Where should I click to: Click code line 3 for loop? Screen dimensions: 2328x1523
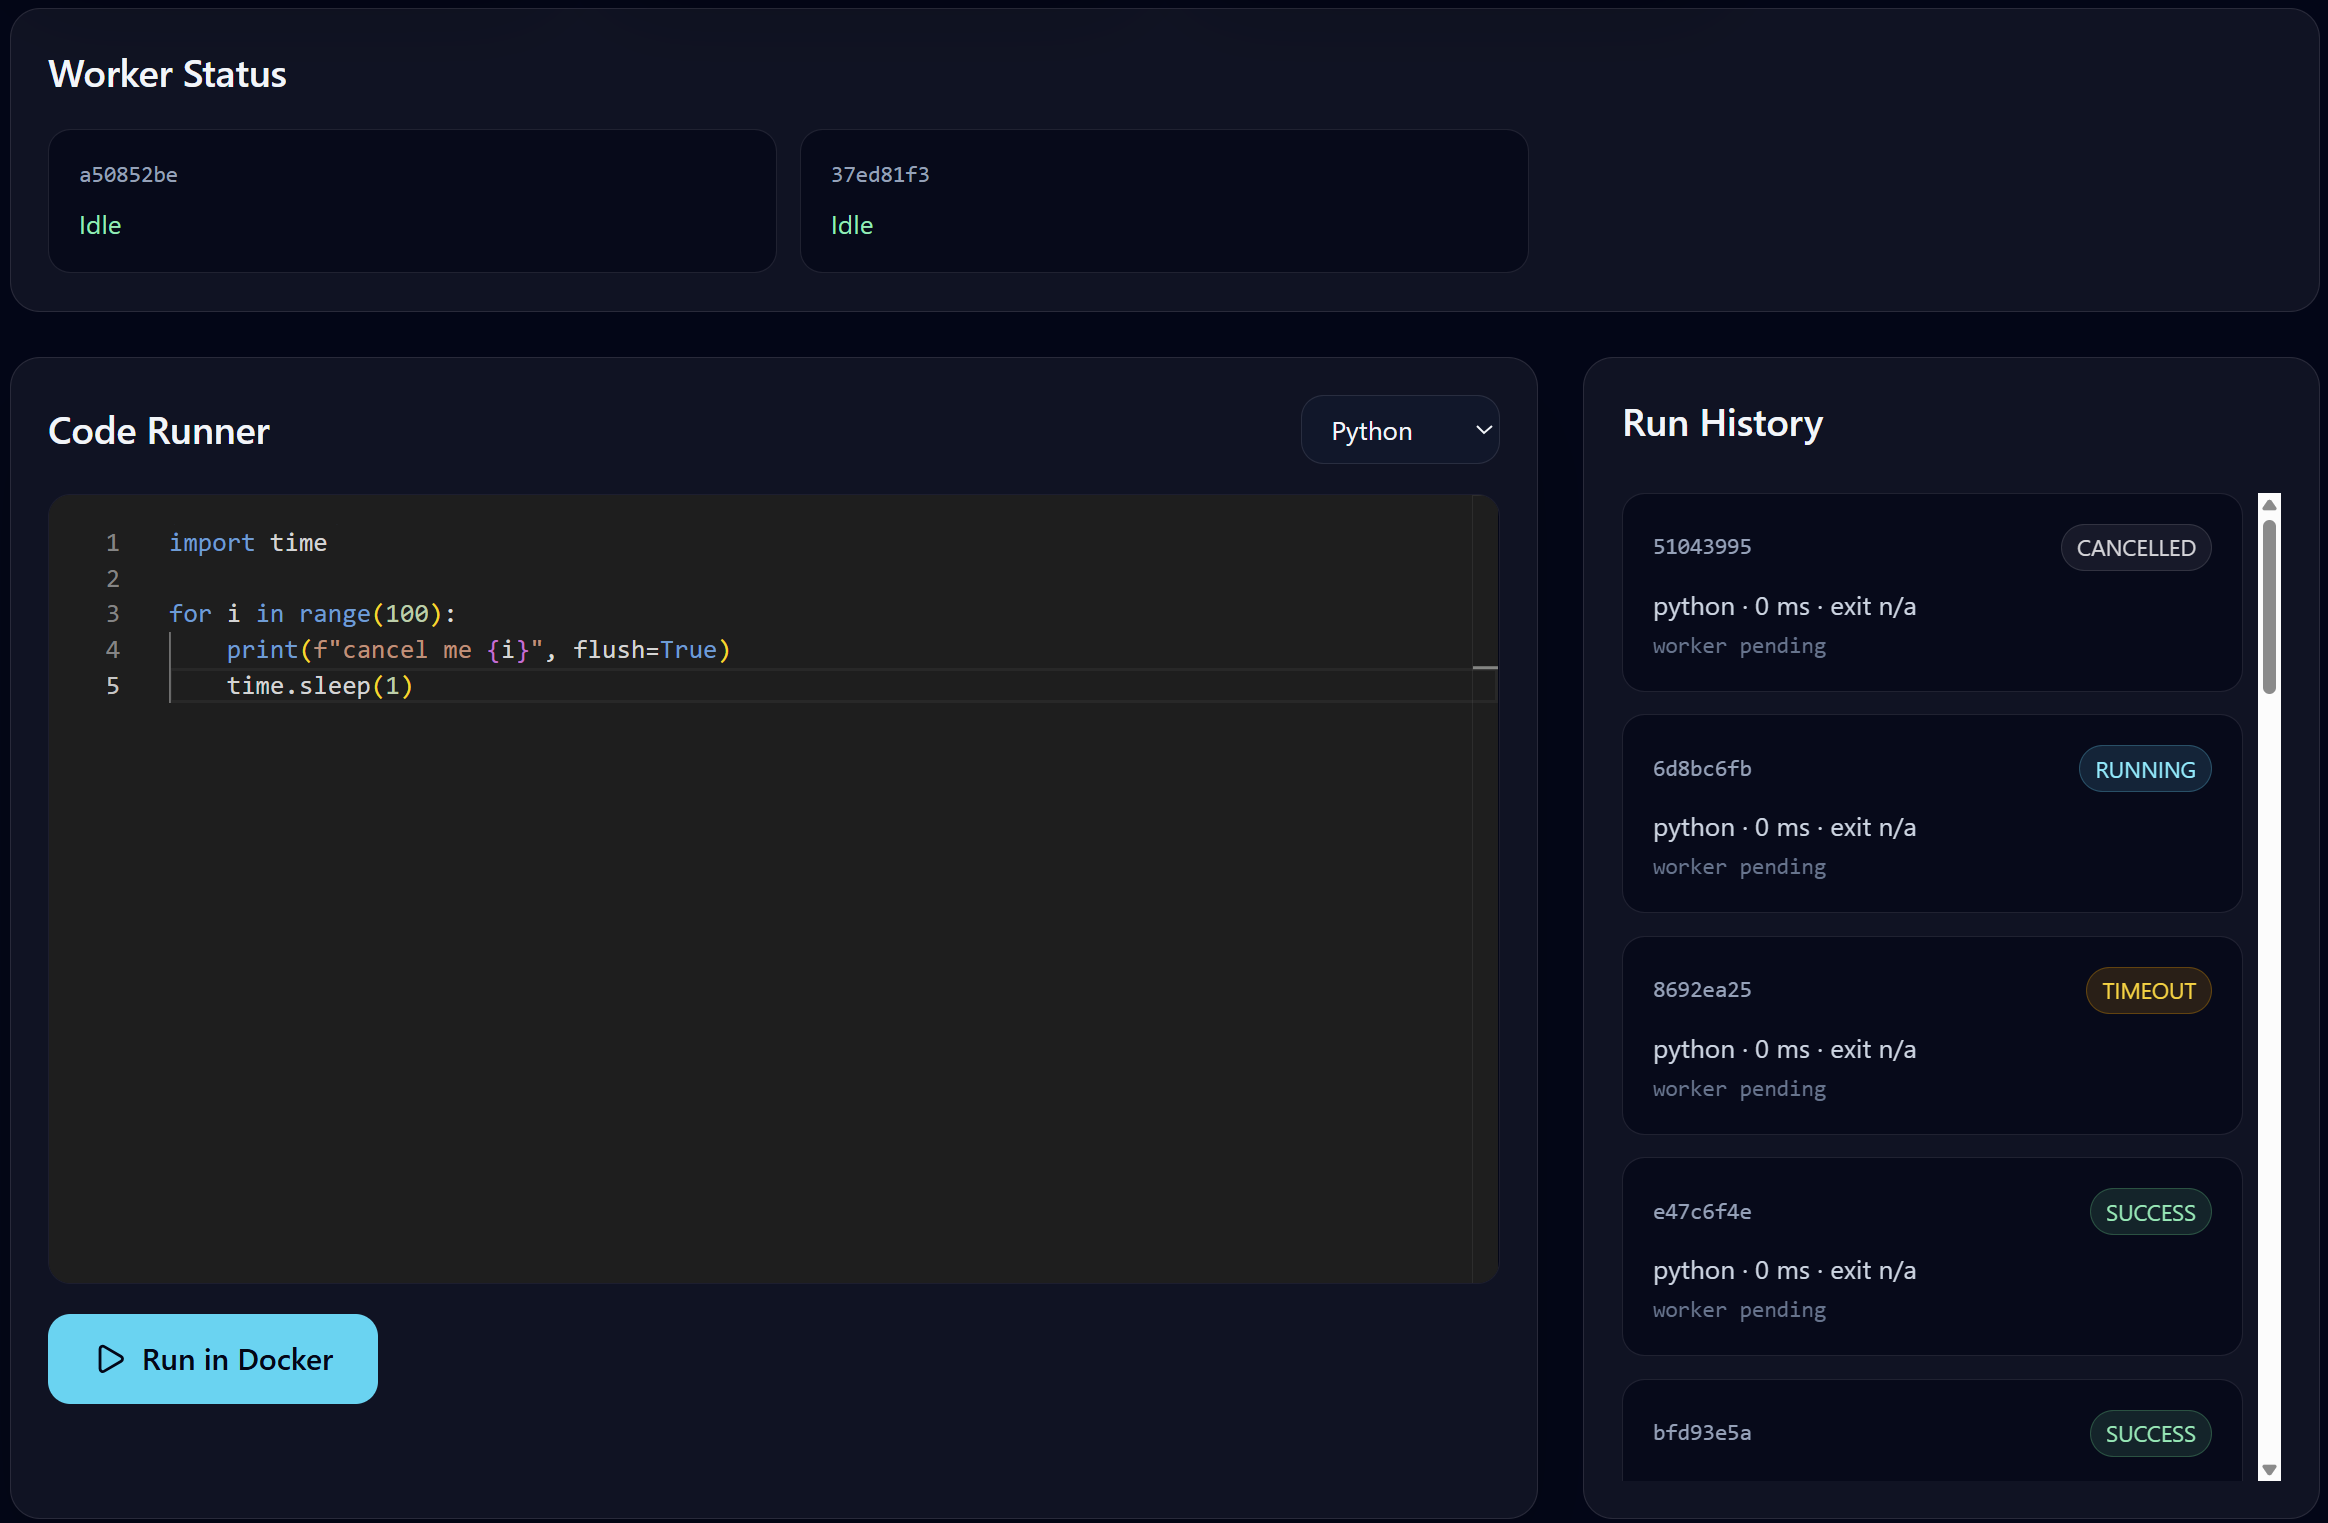pyautogui.click(x=312, y=613)
